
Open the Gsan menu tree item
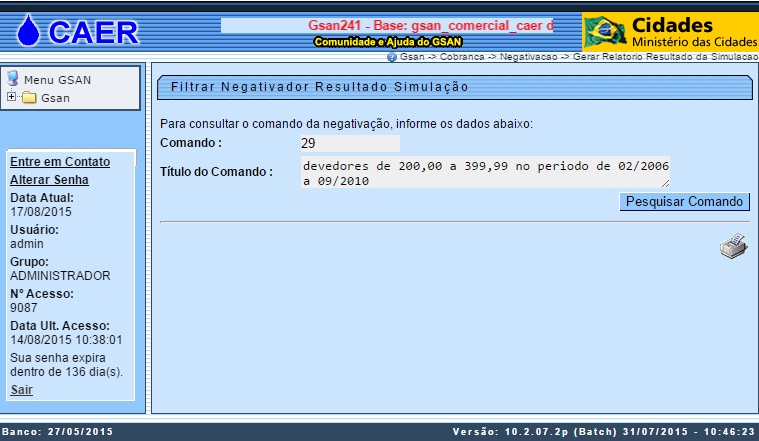(55, 98)
